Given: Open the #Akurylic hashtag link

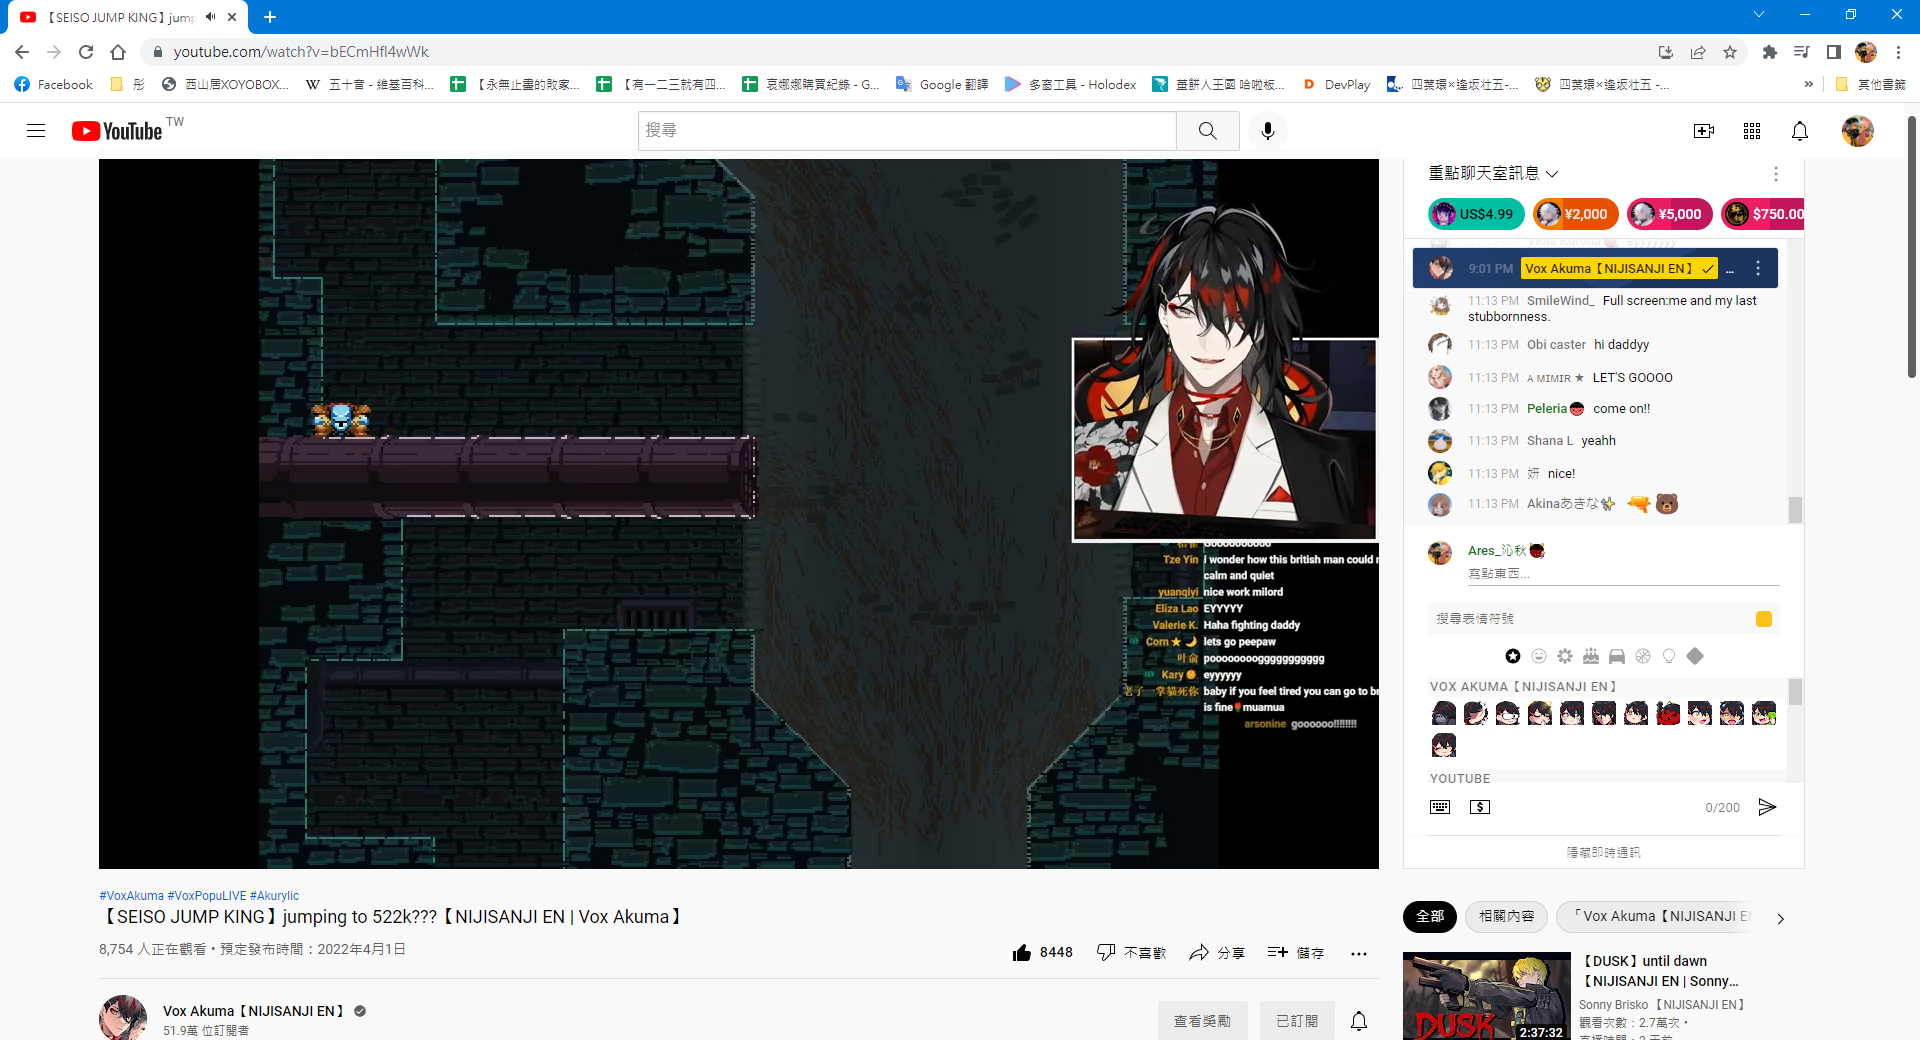Looking at the screenshot, I should [x=274, y=896].
